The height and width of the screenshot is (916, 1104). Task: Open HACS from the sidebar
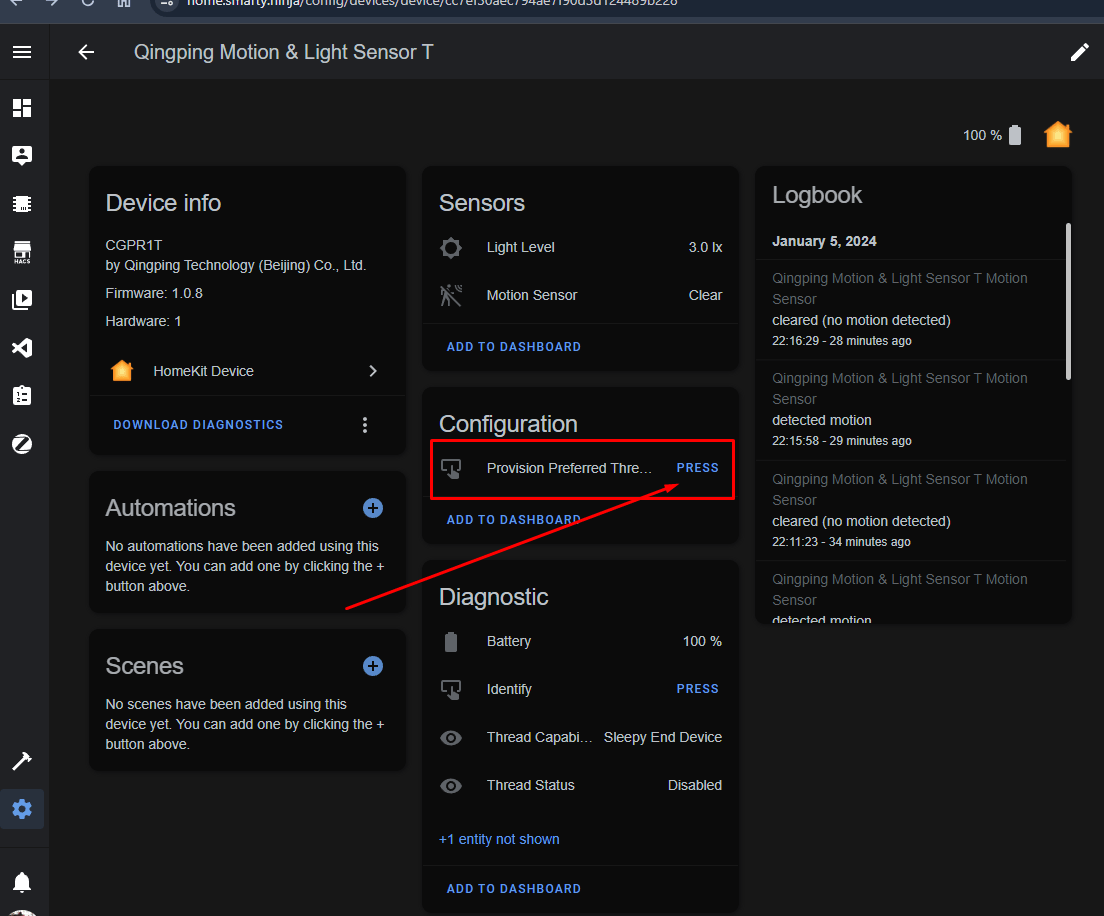(x=22, y=251)
